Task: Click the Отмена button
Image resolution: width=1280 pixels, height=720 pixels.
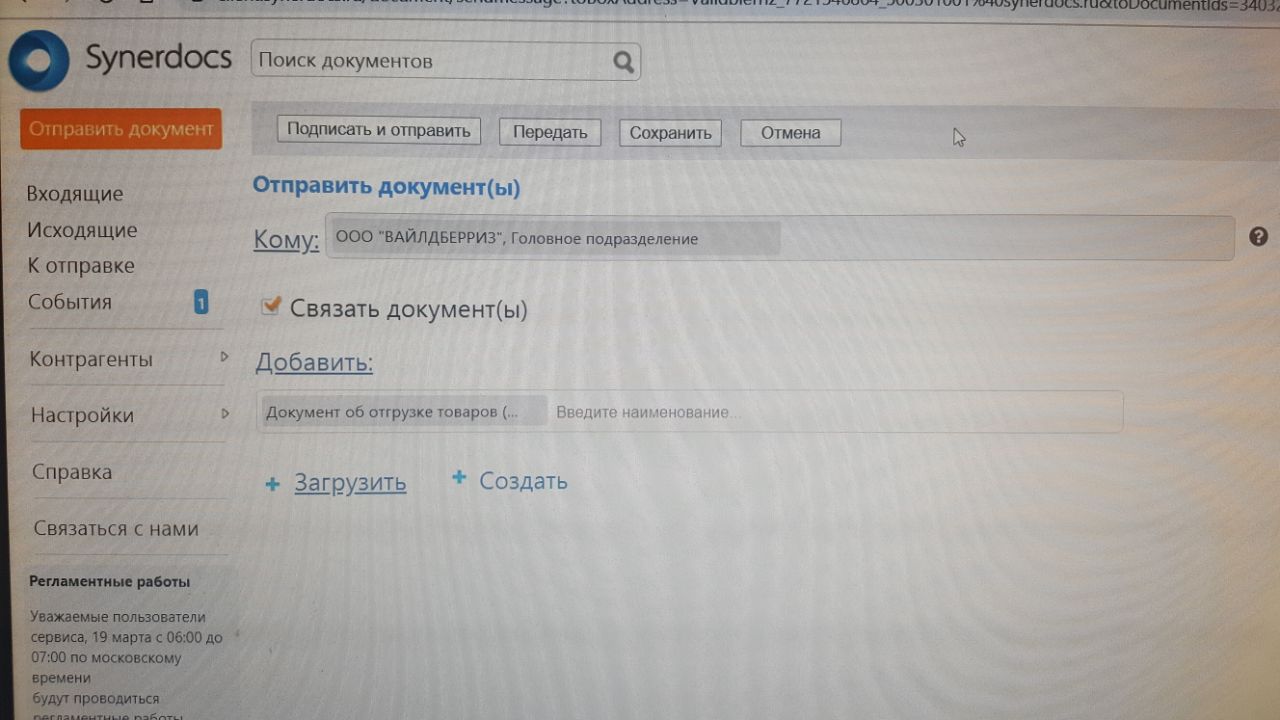Action: pyautogui.click(x=790, y=133)
